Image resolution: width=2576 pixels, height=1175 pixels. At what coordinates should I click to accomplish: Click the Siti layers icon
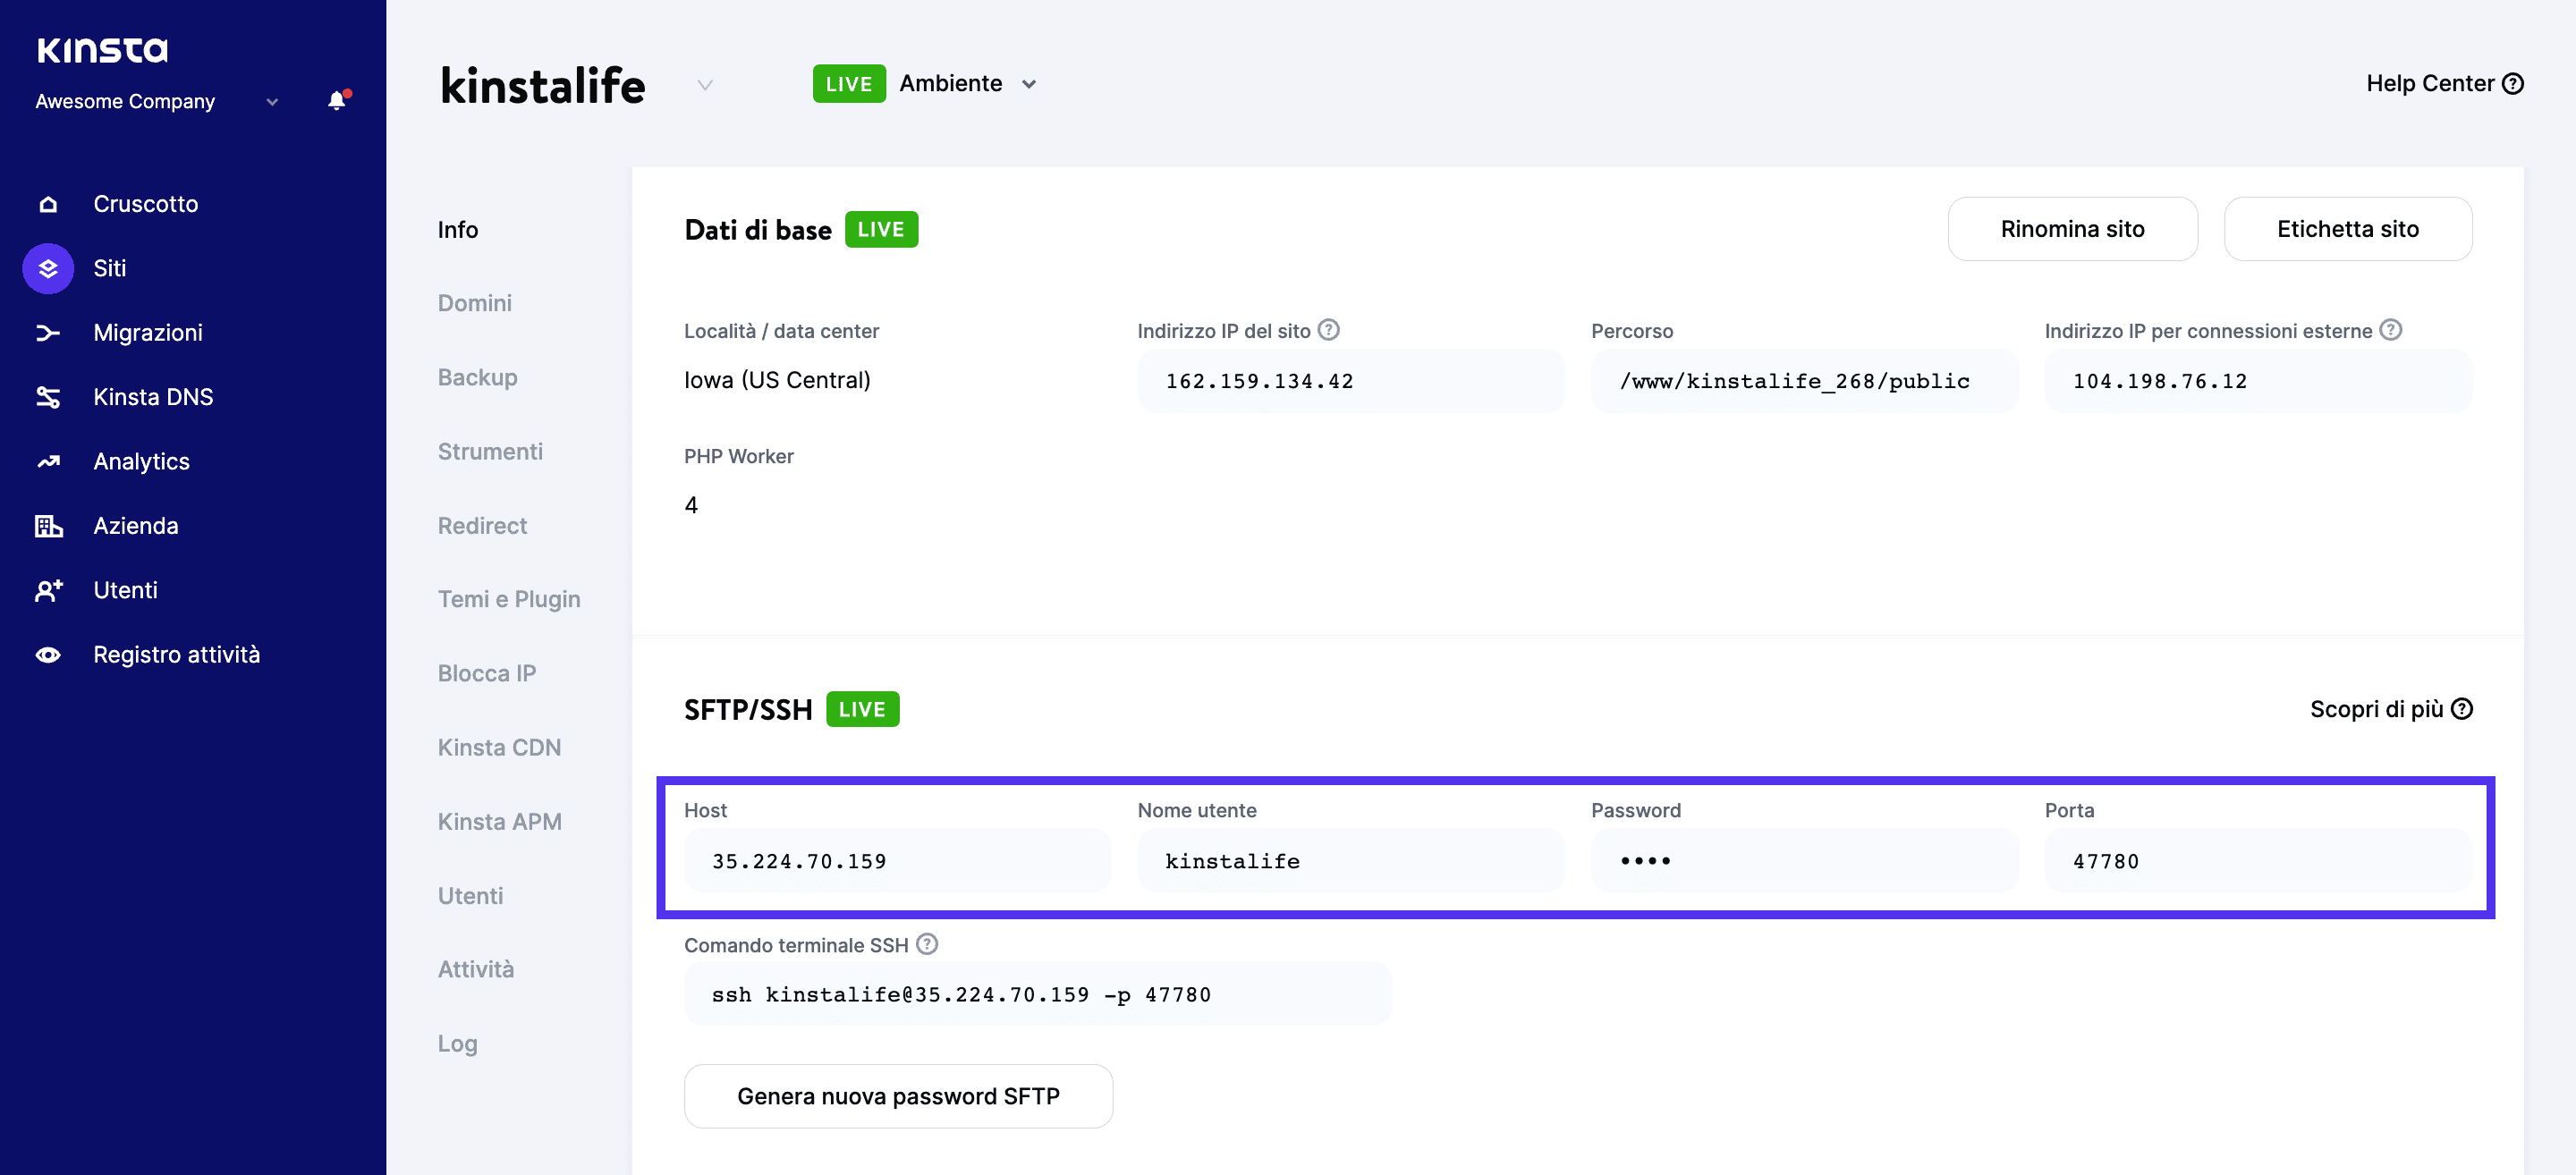(x=48, y=268)
